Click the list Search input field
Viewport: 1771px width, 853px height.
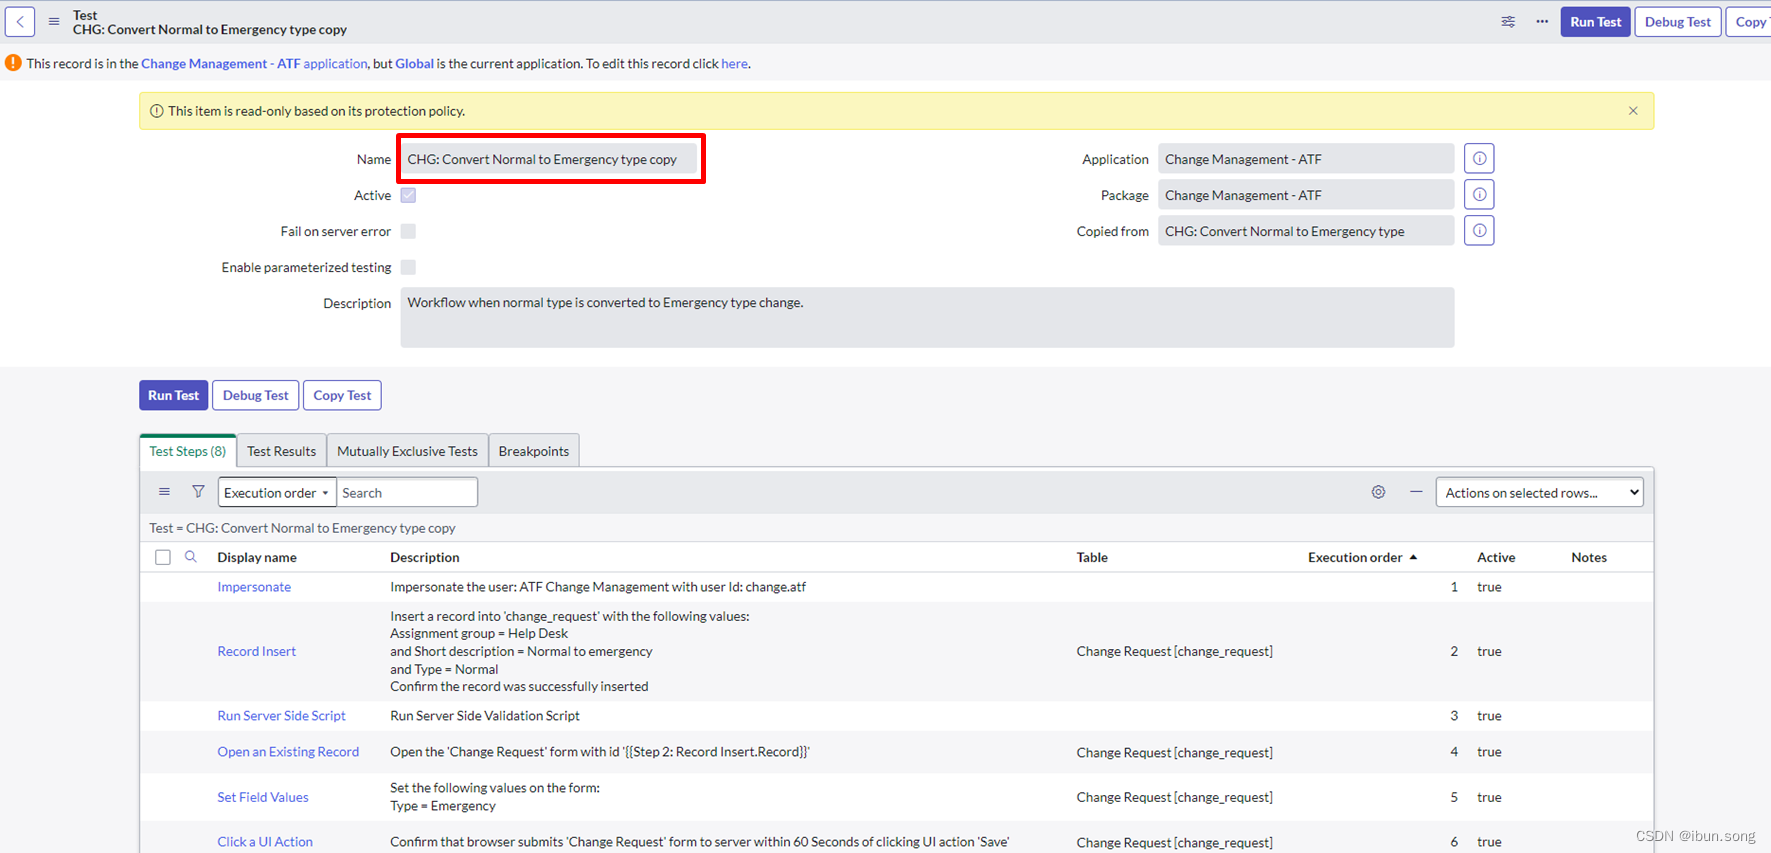[407, 492]
